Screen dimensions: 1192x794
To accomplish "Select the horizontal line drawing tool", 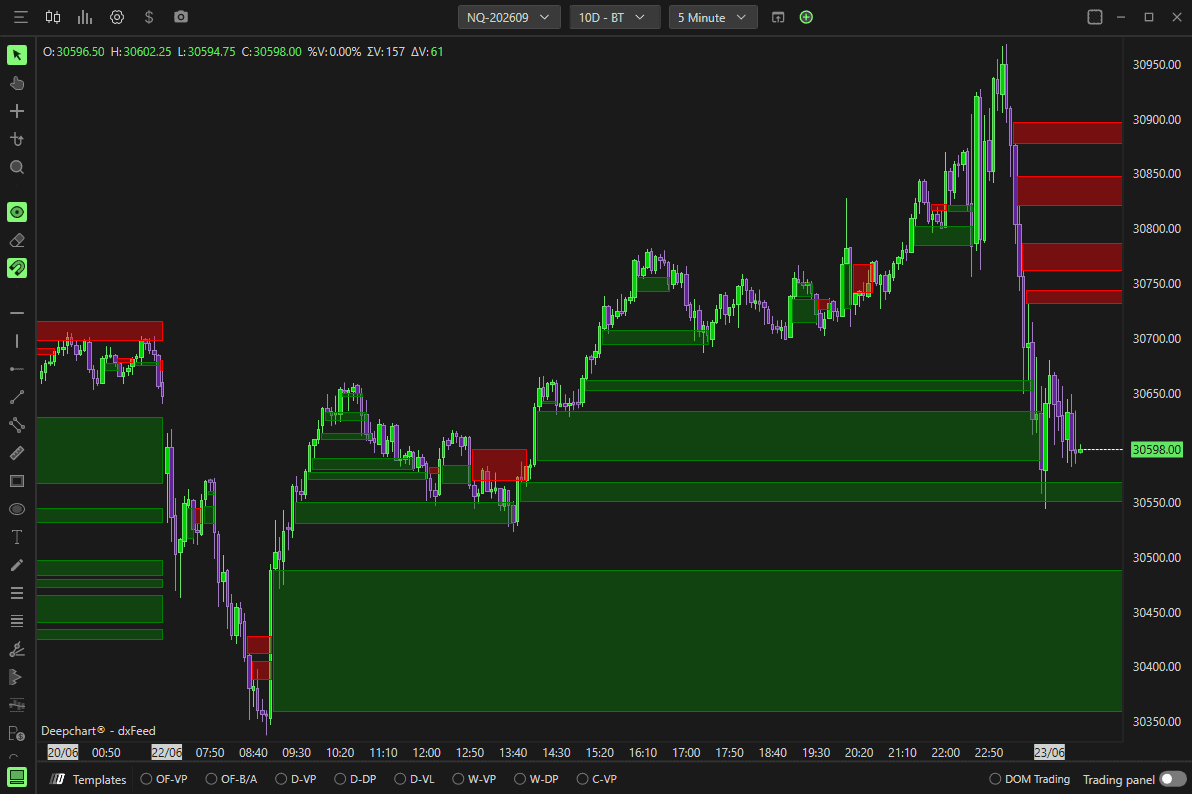I will click(17, 313).
